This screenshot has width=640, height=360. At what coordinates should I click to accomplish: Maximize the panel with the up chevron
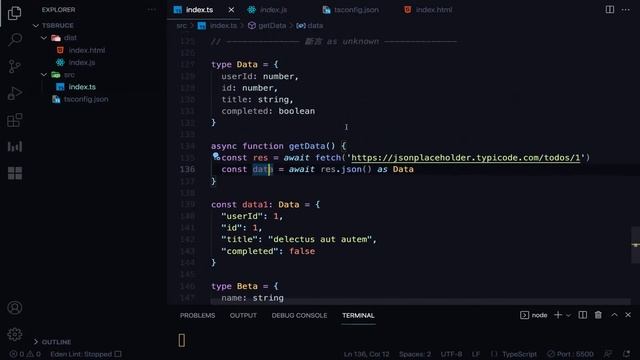(614, 315)
